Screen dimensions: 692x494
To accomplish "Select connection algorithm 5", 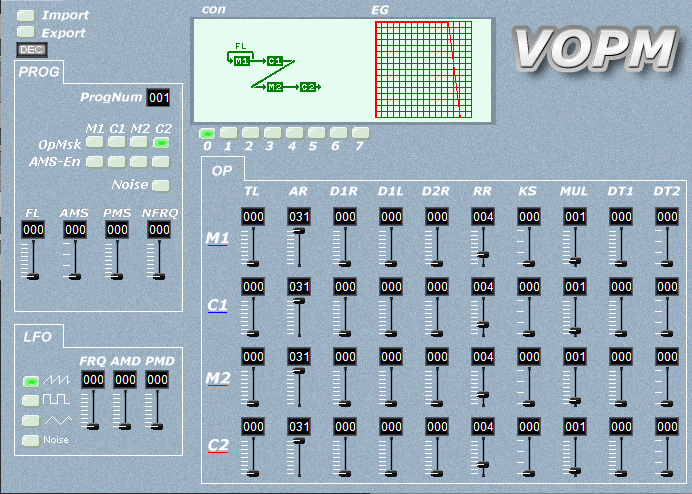I will pyautogui.click(x=317, y=133).
